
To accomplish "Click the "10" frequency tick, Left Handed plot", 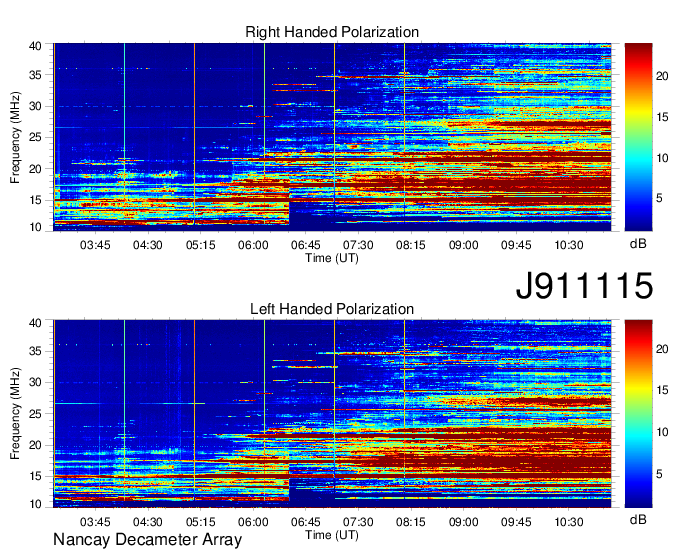I will pos(36,504).
